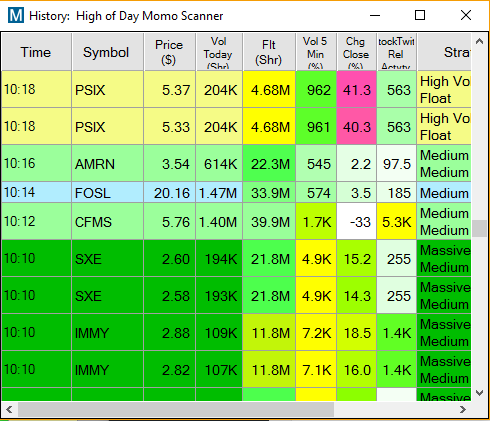Click the 40.3 change cell

356,127
